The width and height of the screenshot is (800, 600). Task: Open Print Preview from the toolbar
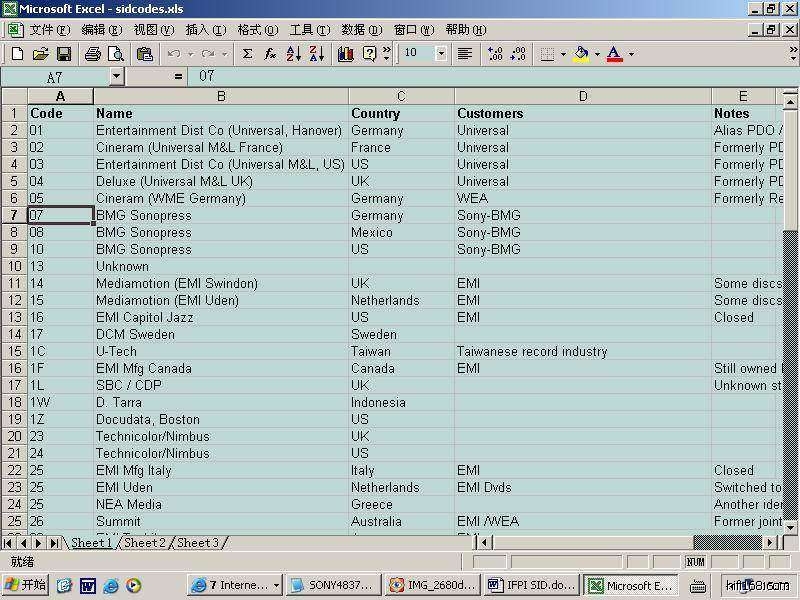pyautogui.click(x=116, y=54)
